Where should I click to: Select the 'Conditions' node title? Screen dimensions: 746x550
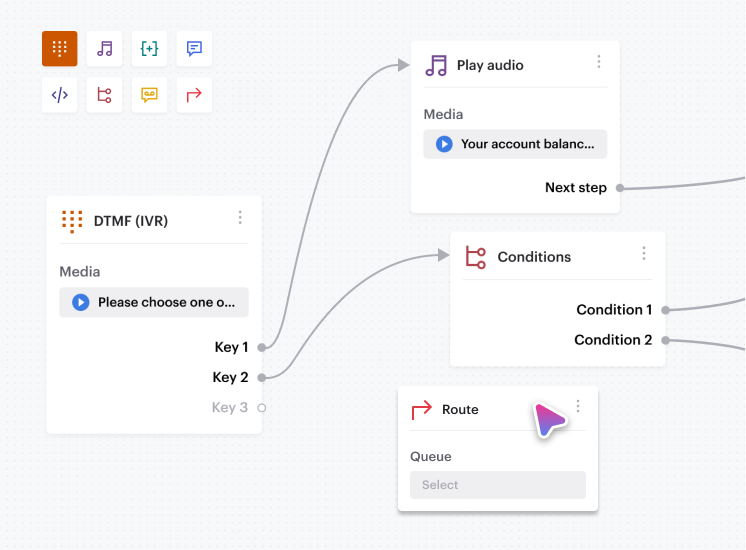point(534,257)
